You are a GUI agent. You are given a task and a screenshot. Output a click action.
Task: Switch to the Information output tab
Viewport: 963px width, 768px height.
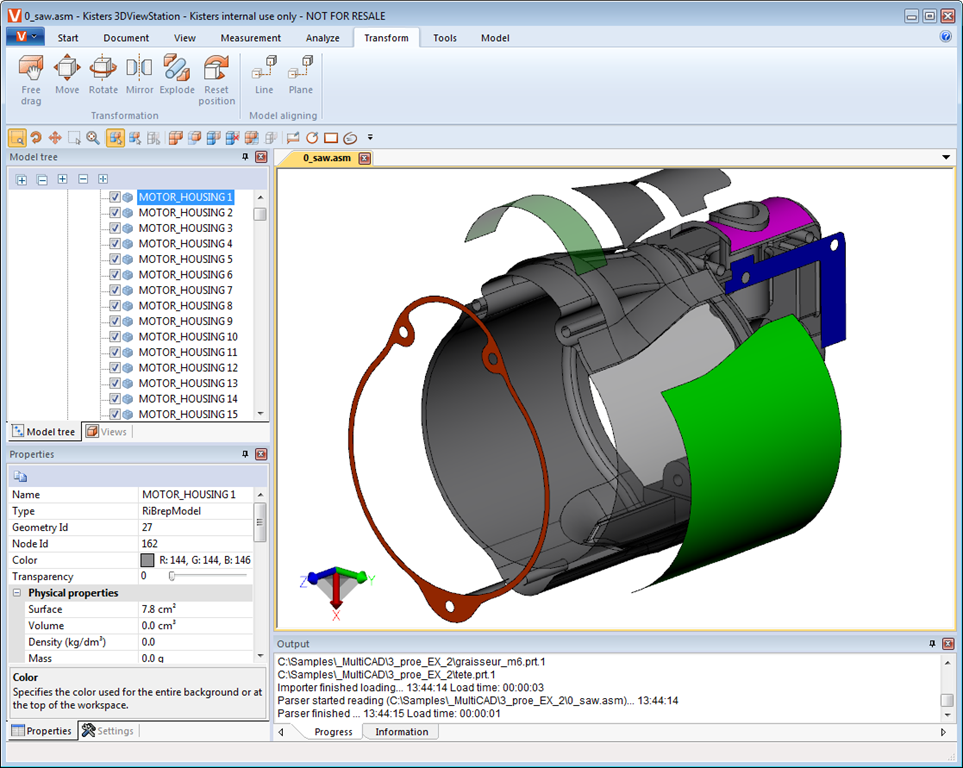tap(401, 732)
